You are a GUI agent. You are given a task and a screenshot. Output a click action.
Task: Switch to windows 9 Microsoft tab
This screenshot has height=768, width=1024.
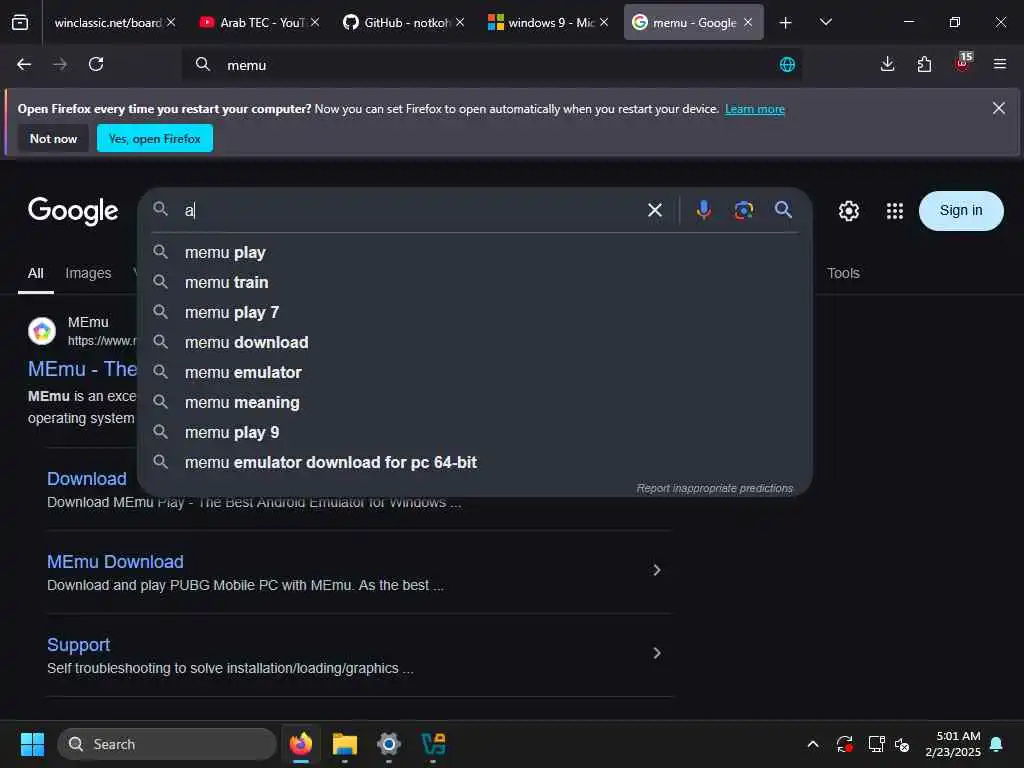pos(550,23)
